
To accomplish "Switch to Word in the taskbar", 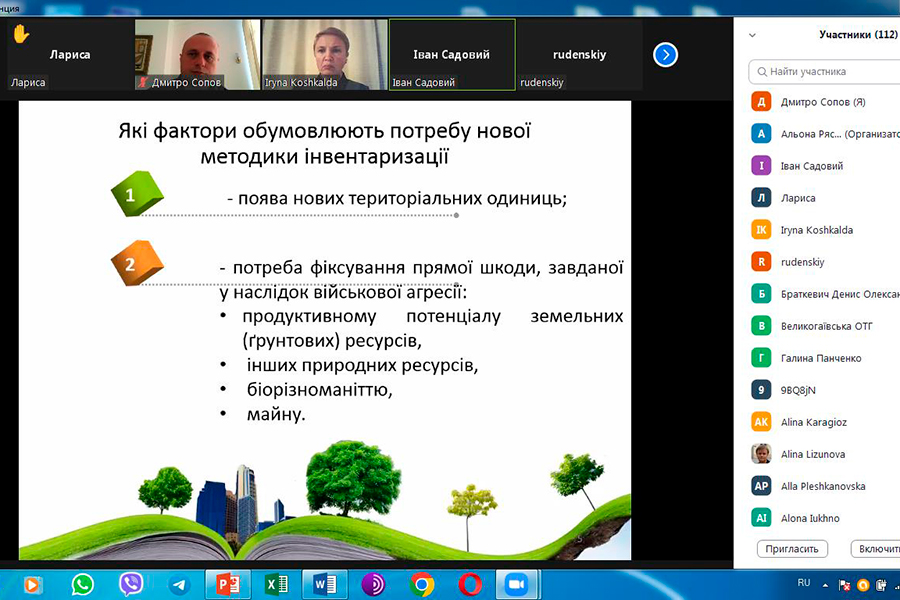I will coord(325,584).
